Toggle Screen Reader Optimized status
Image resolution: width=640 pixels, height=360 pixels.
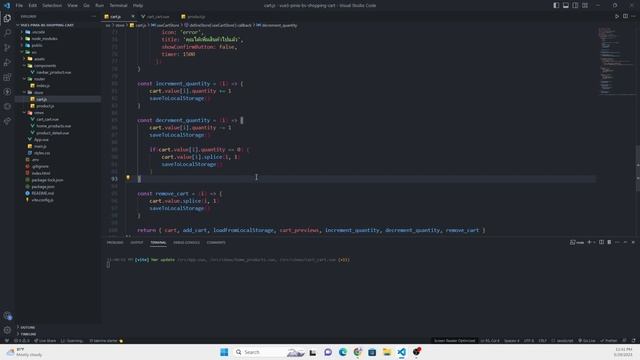pyautogui.click(x=454, y=340)
